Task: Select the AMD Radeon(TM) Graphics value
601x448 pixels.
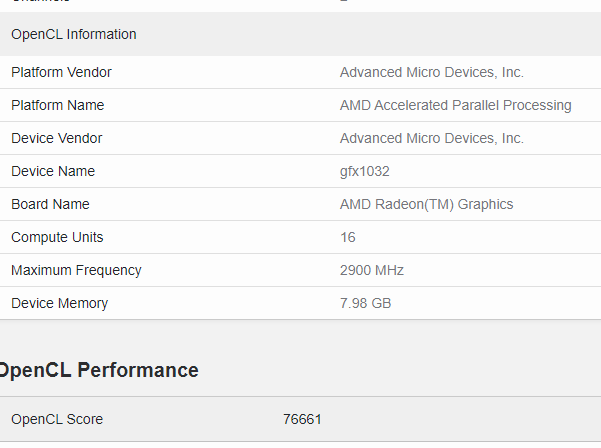Action: [426, 204]
